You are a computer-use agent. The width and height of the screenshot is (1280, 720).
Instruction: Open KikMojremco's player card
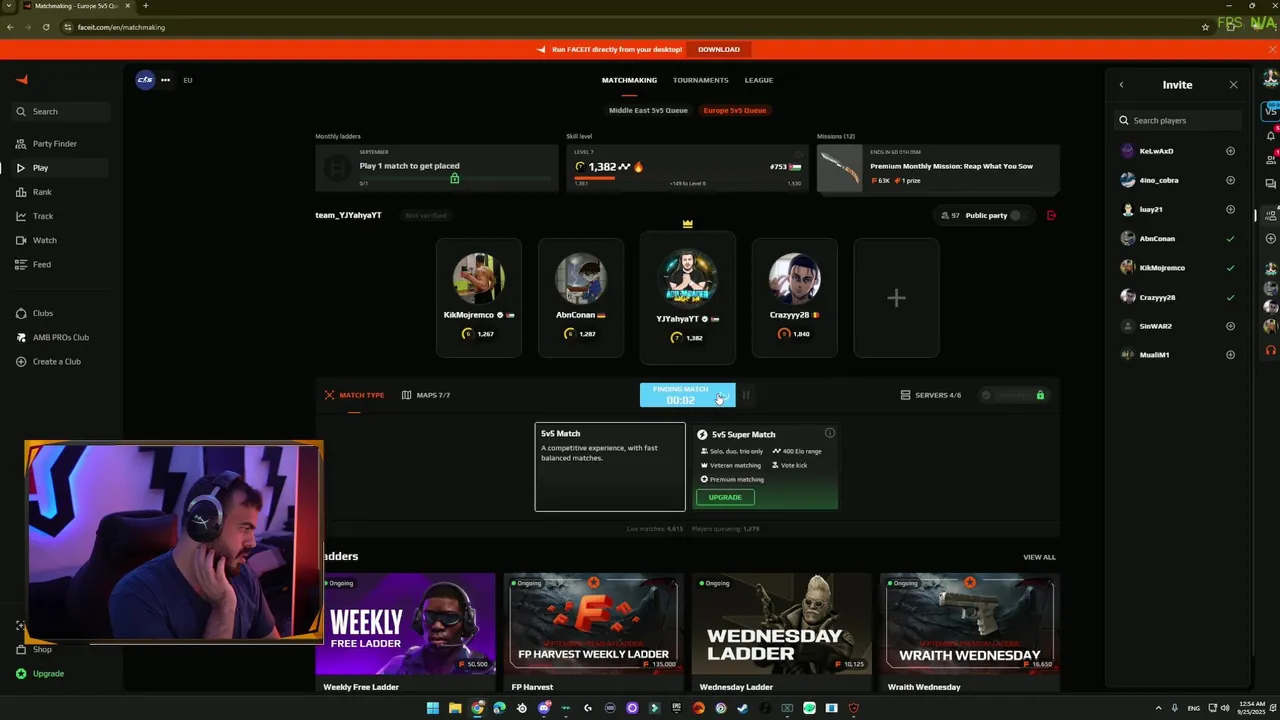(x=479, y=298)
